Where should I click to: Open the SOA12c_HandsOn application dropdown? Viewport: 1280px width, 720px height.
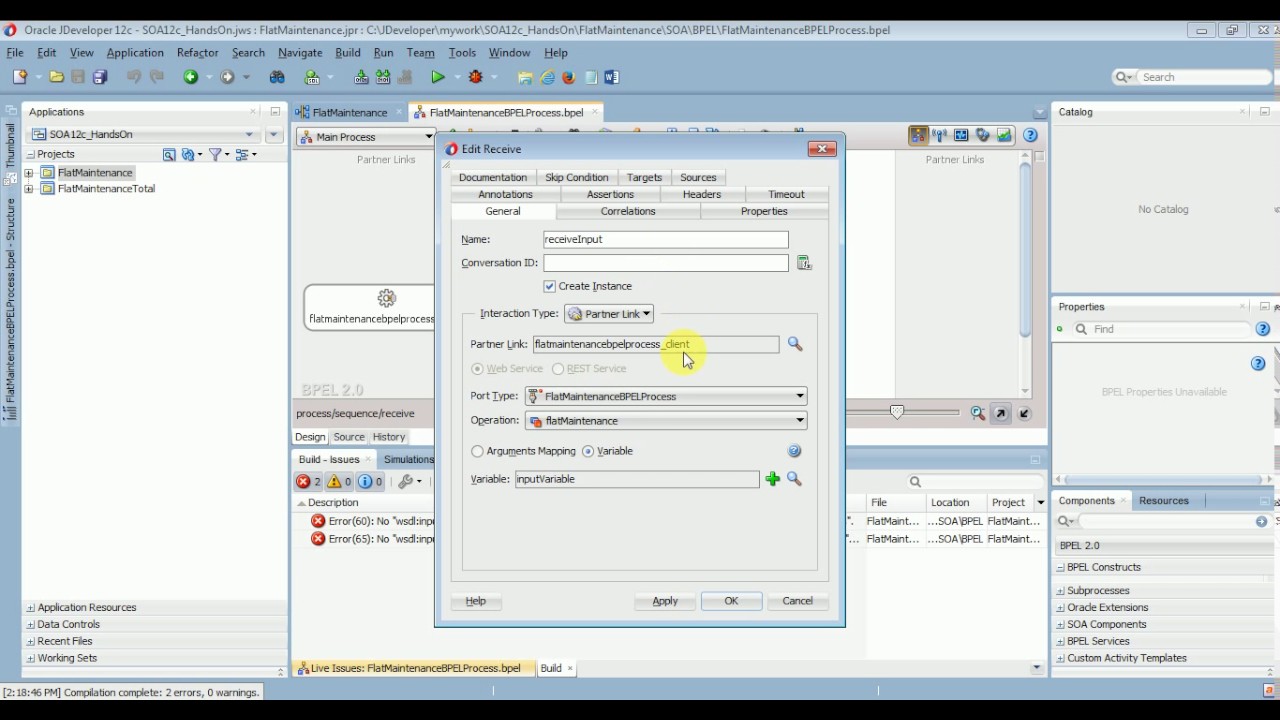144,135
